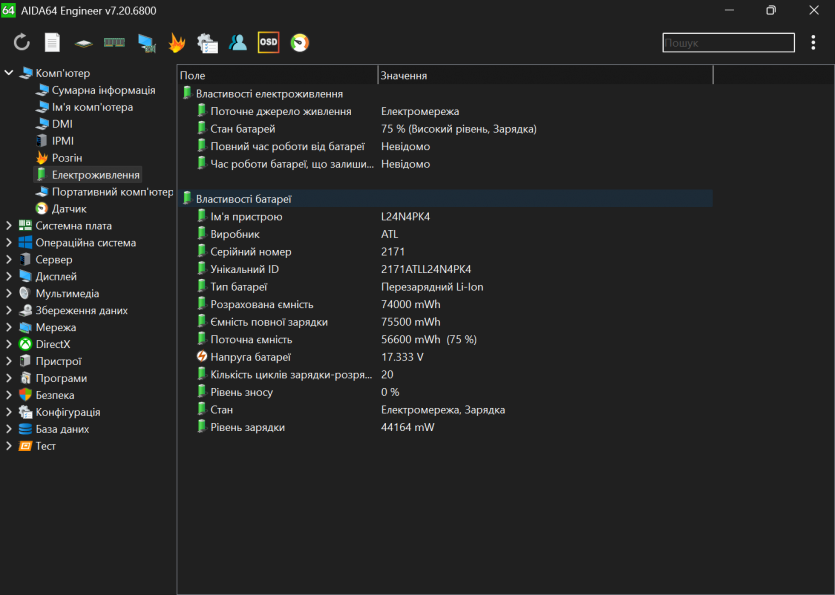Select the Датчик sensor tree item

pyautogui.click(x=69, y=209)
